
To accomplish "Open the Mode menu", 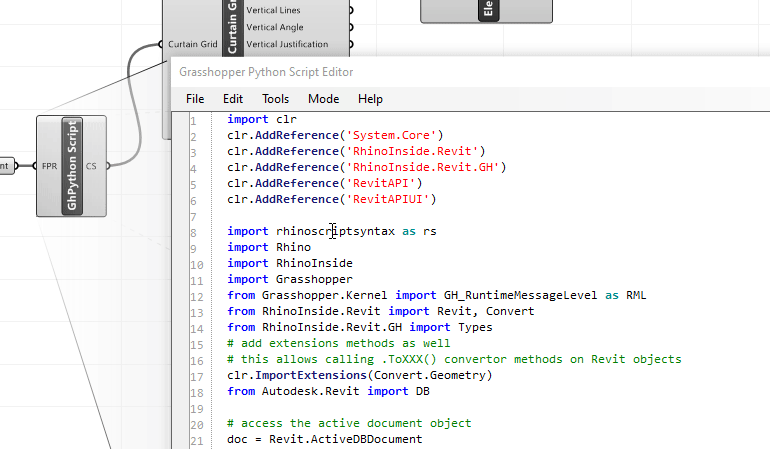I will pos(323,99).
